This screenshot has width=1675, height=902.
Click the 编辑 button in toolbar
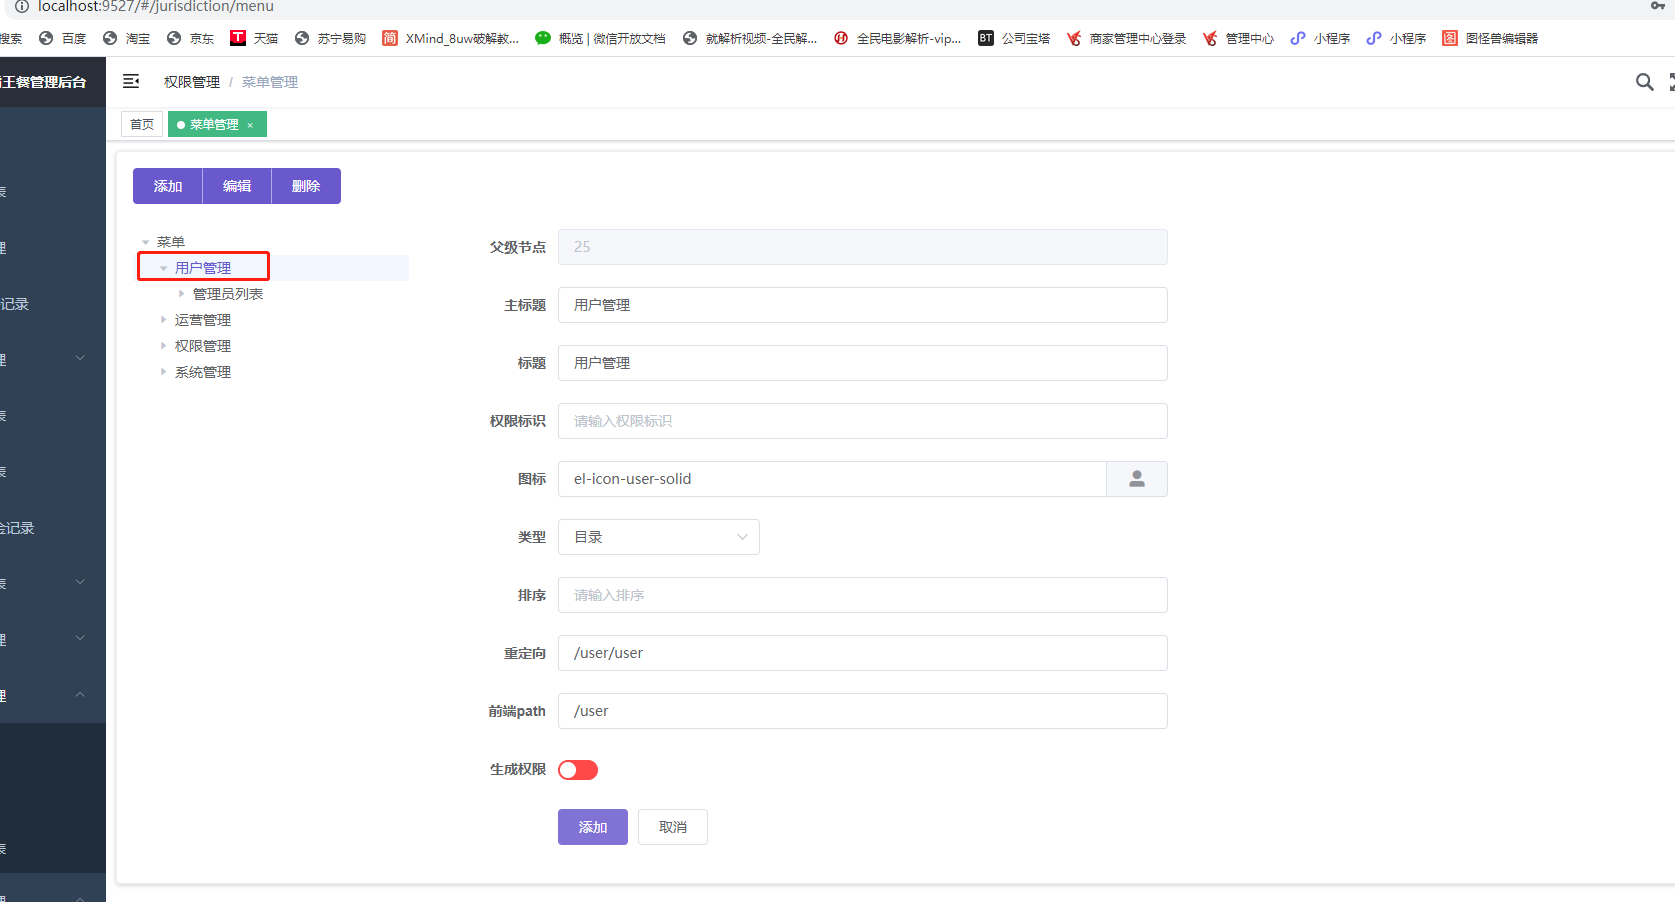pyautogui.click(x=237, y=186)
